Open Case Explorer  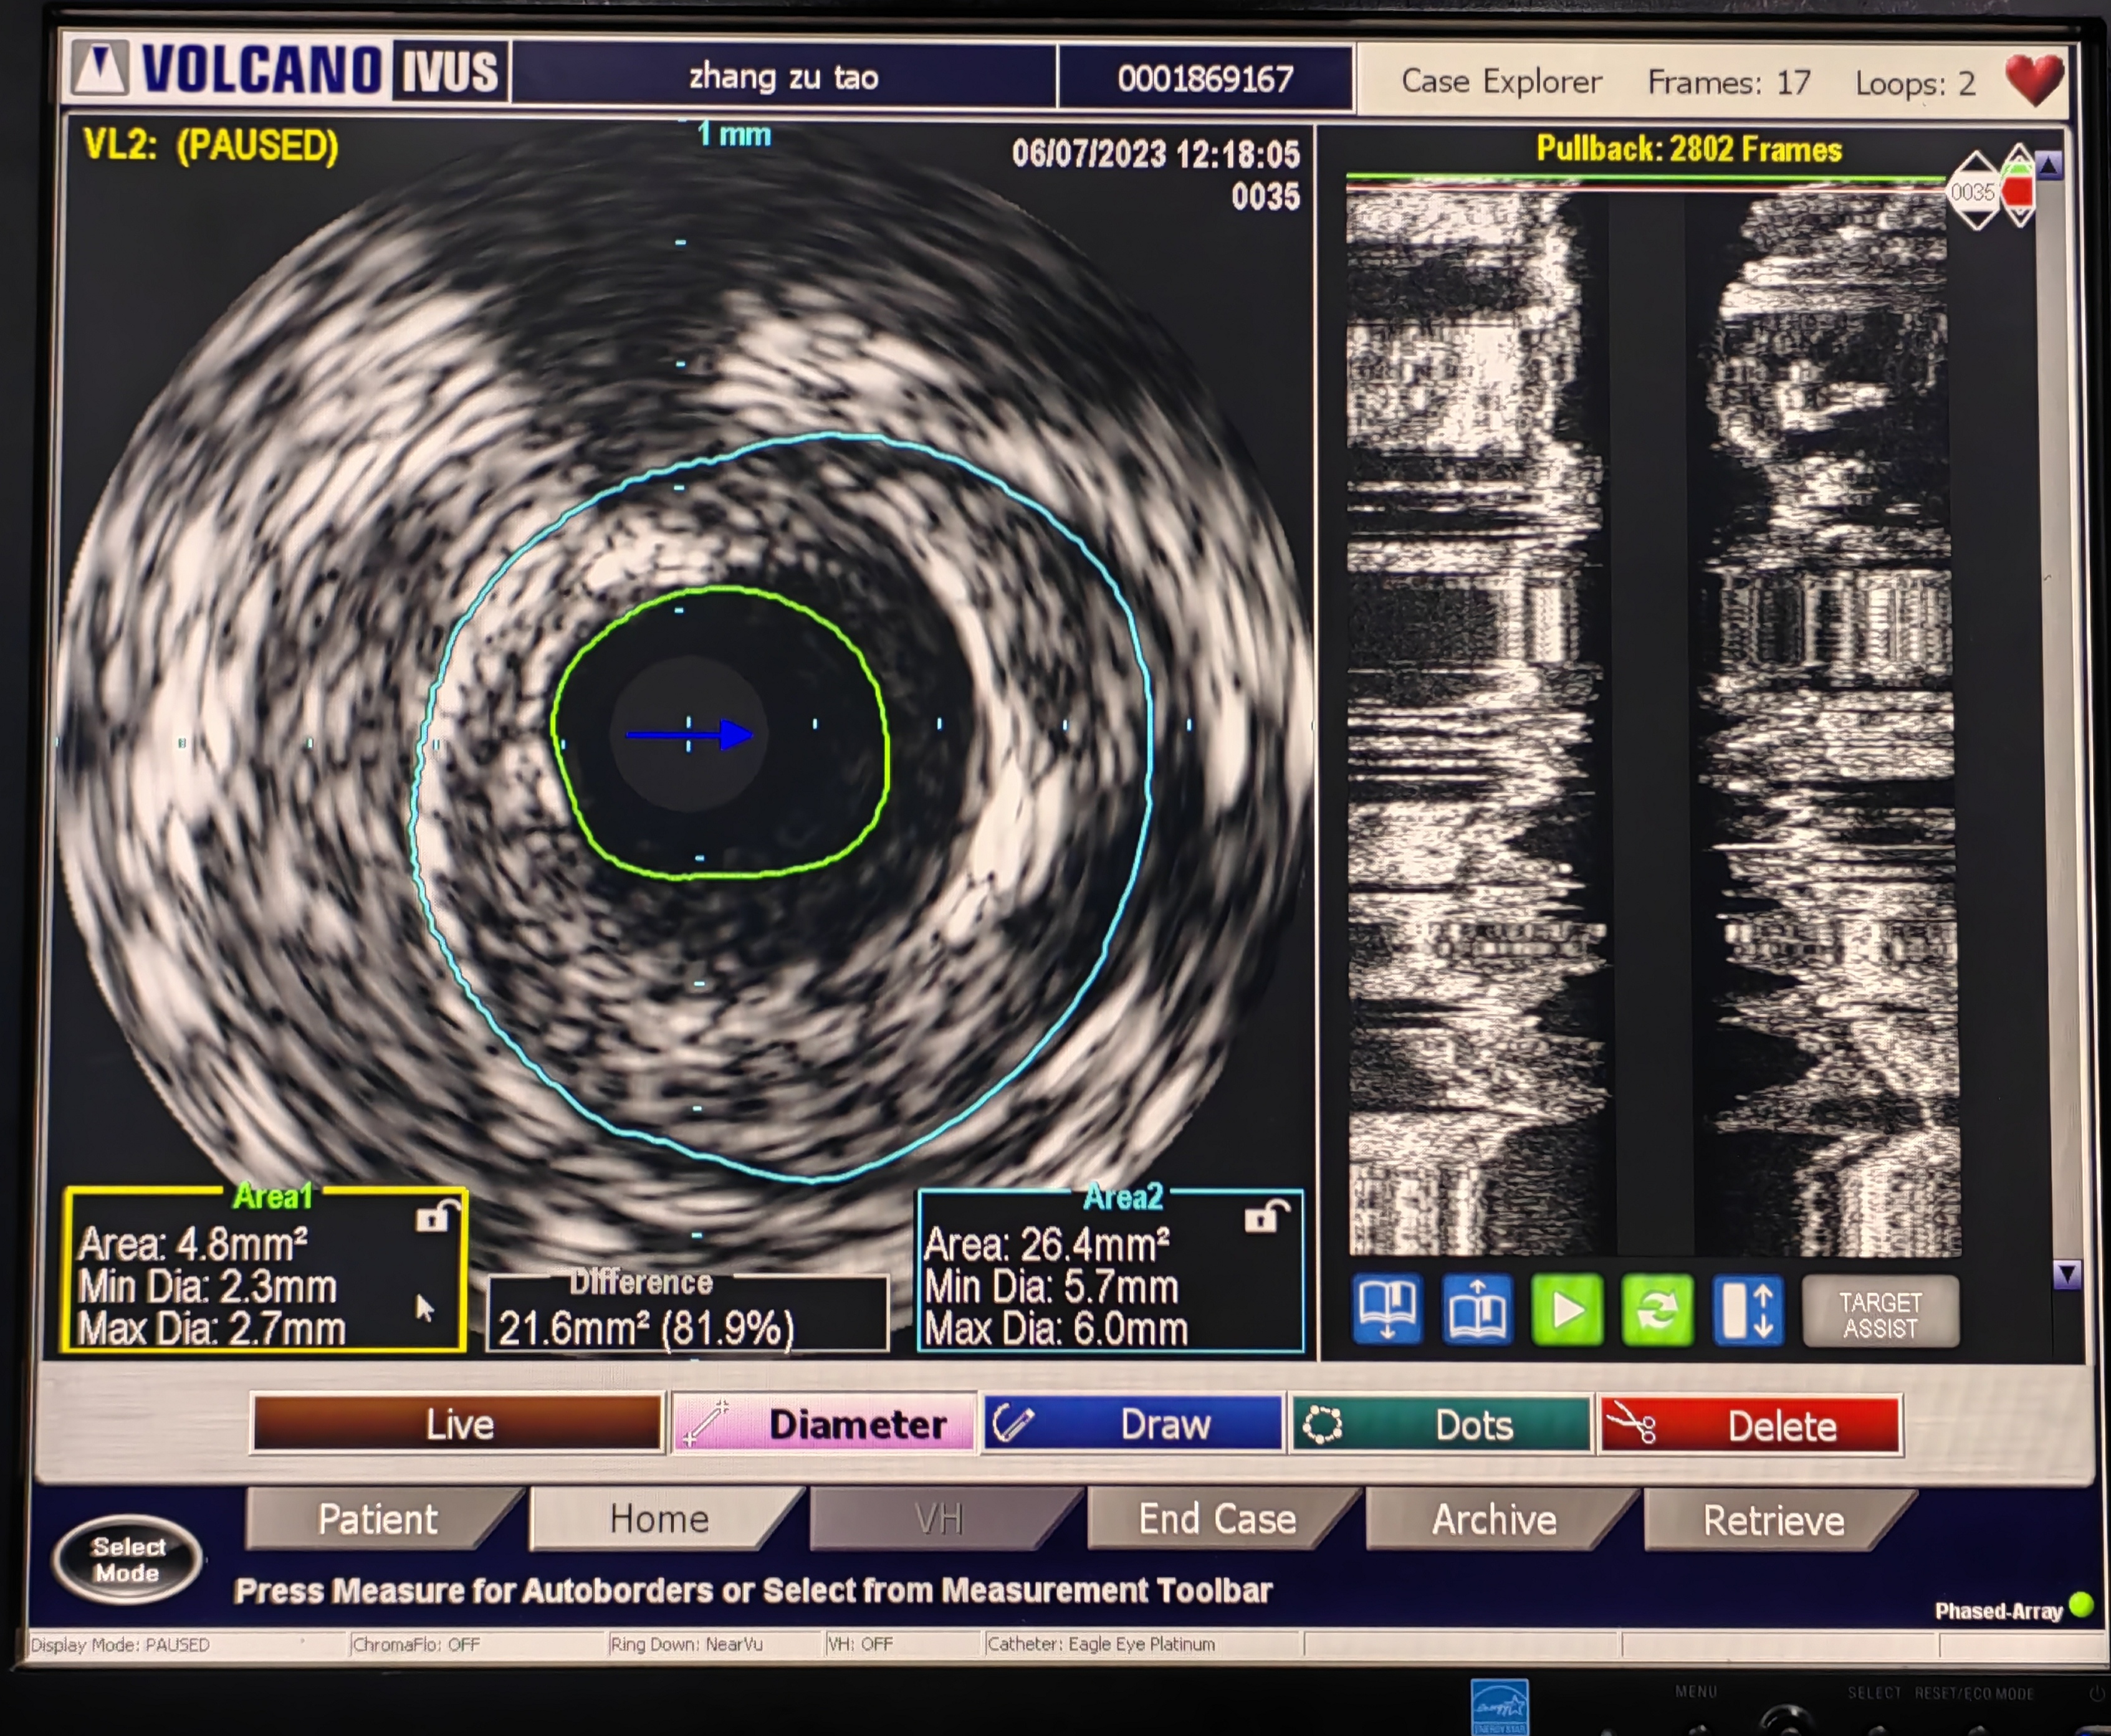point(1501,81)
